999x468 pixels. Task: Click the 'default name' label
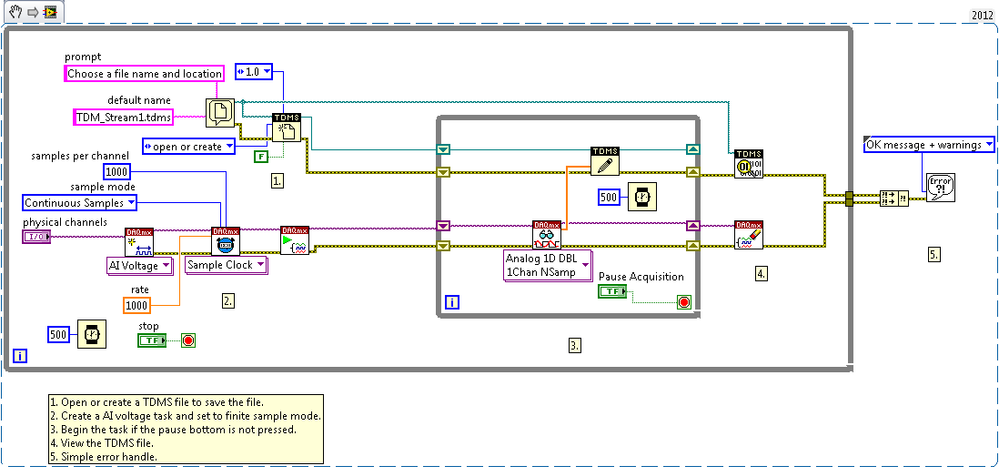(x=139, y=100)
